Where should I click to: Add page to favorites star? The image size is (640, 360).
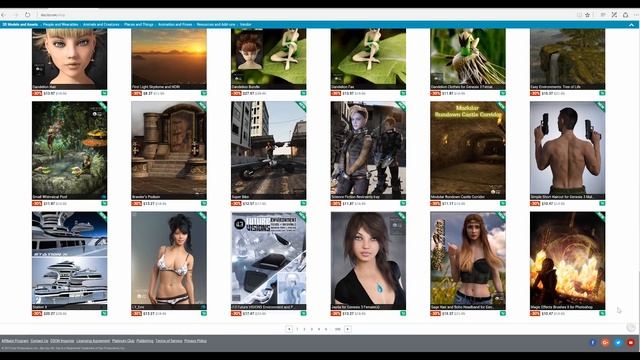tap(588, 15)
